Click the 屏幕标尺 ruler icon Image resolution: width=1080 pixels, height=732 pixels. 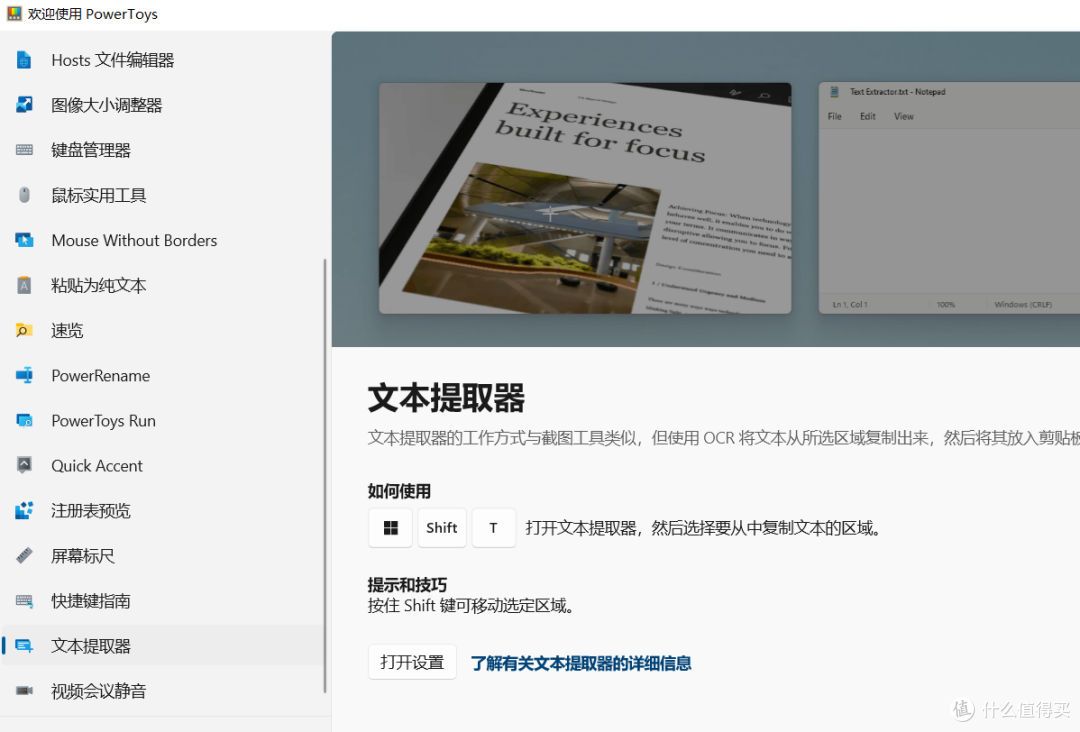[23, 555]
